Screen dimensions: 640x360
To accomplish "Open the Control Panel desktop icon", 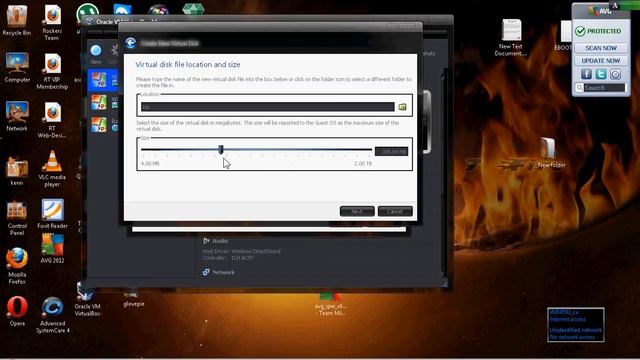I will (x=17, y=218).
